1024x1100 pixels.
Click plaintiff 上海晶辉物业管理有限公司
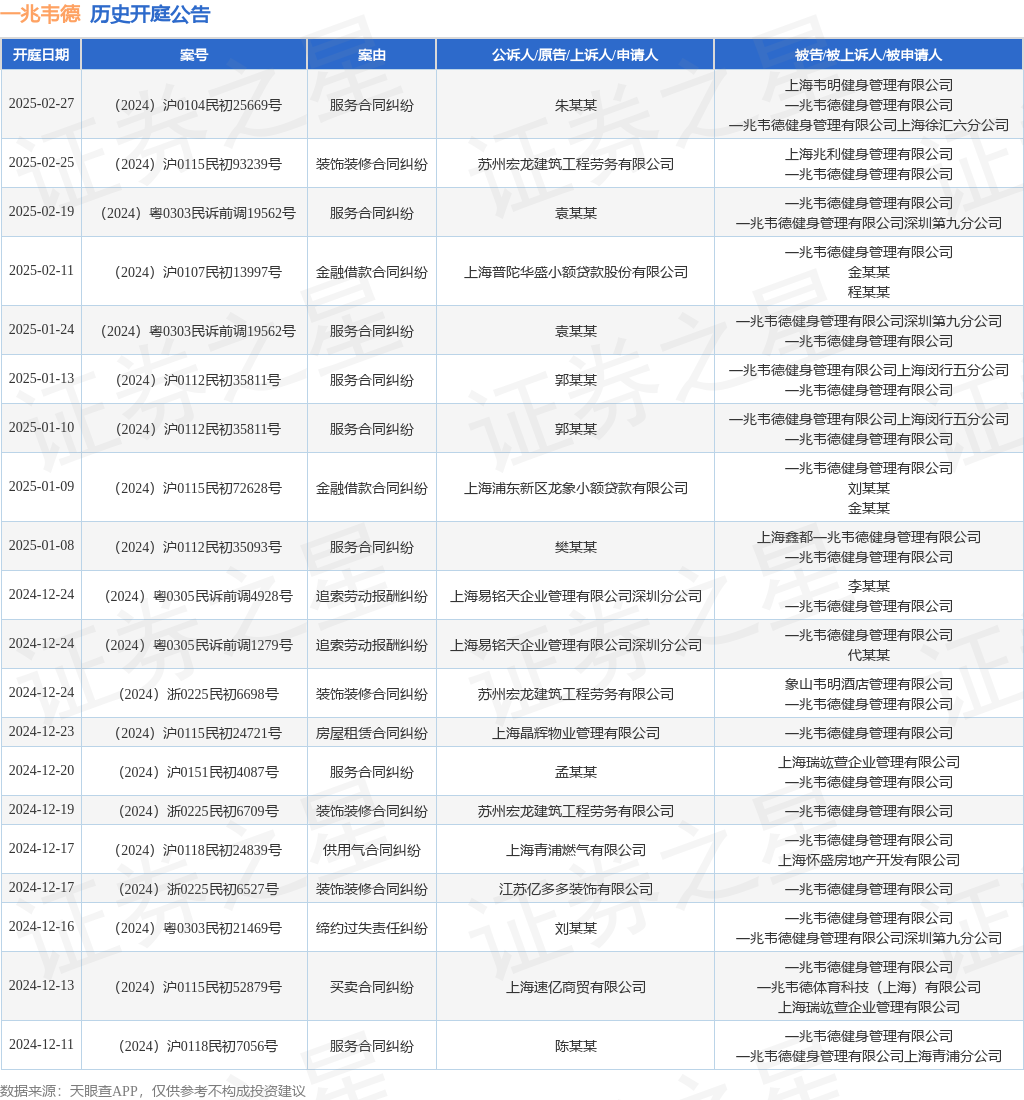pyautogui.click(x=576, y=733)
